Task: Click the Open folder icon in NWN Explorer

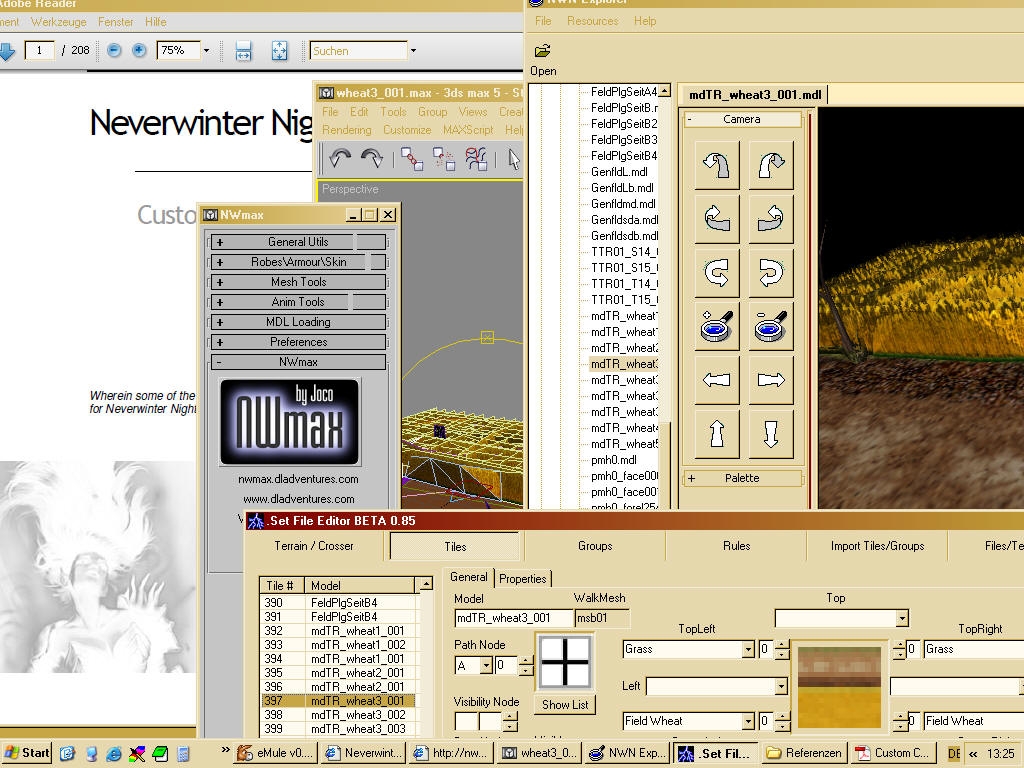Action: tap(542, 51)
